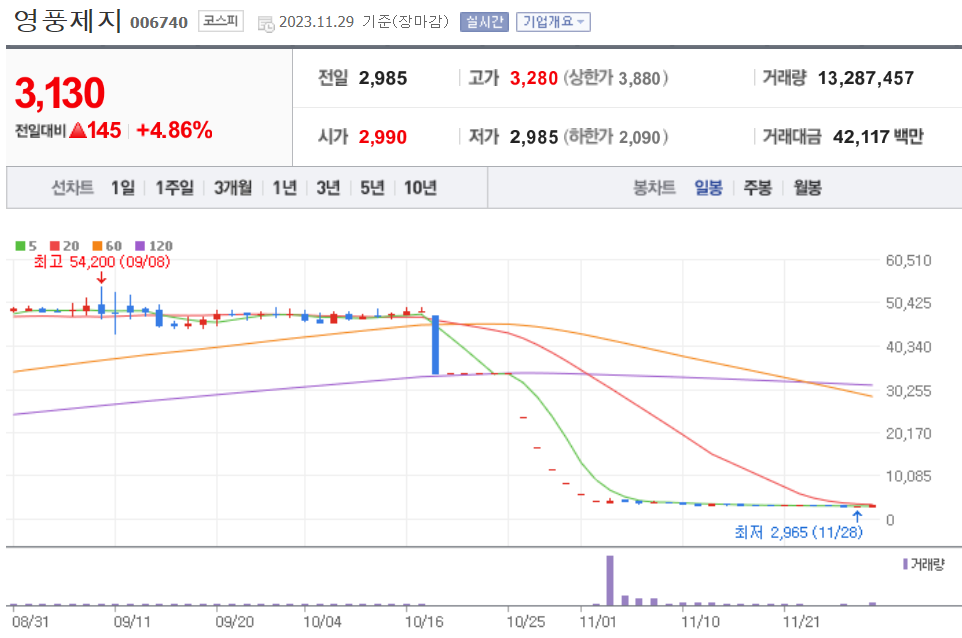This screenshot has width=962, height=638.
Task: Select the 1주일 line chart tab
Action: pyautogui.click(x=174, y=187)
